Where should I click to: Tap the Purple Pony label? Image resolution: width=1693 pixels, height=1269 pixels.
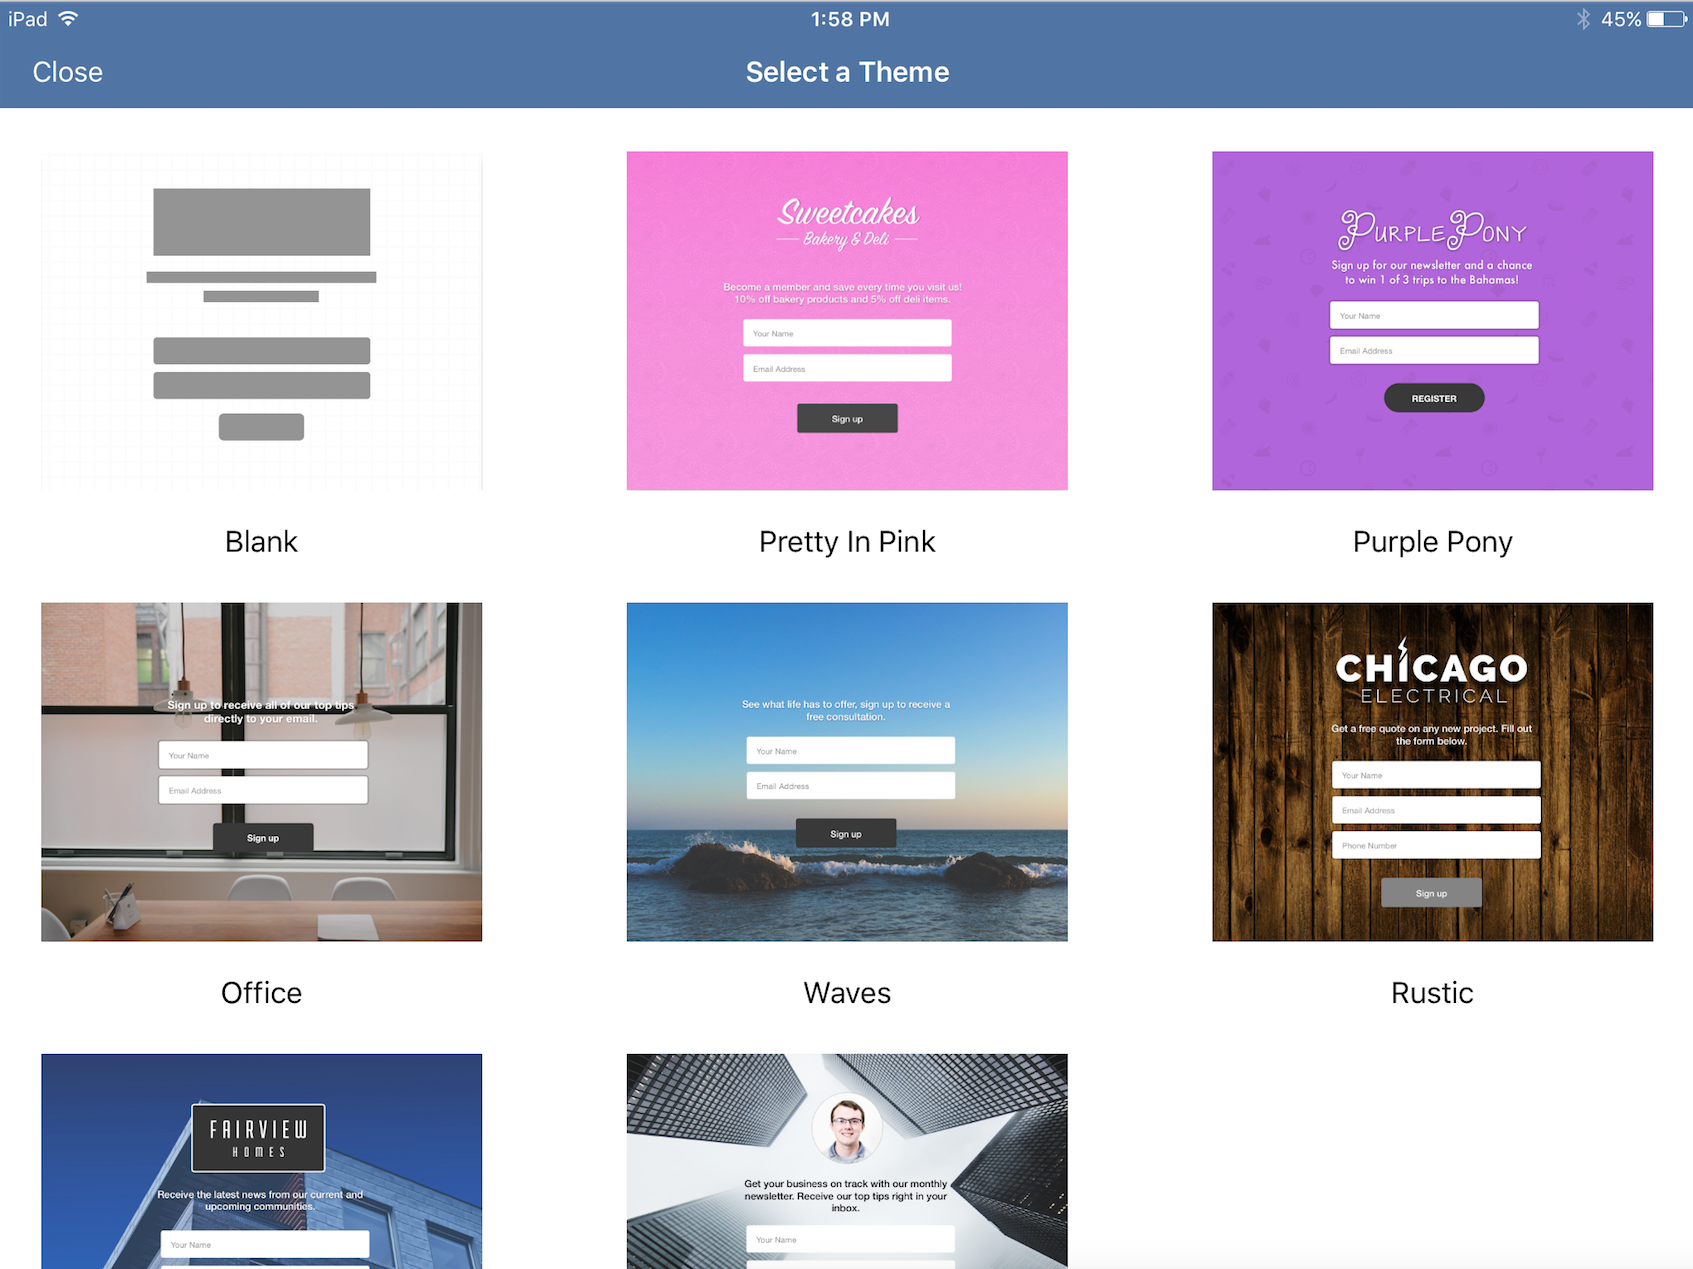[1432, 542]
